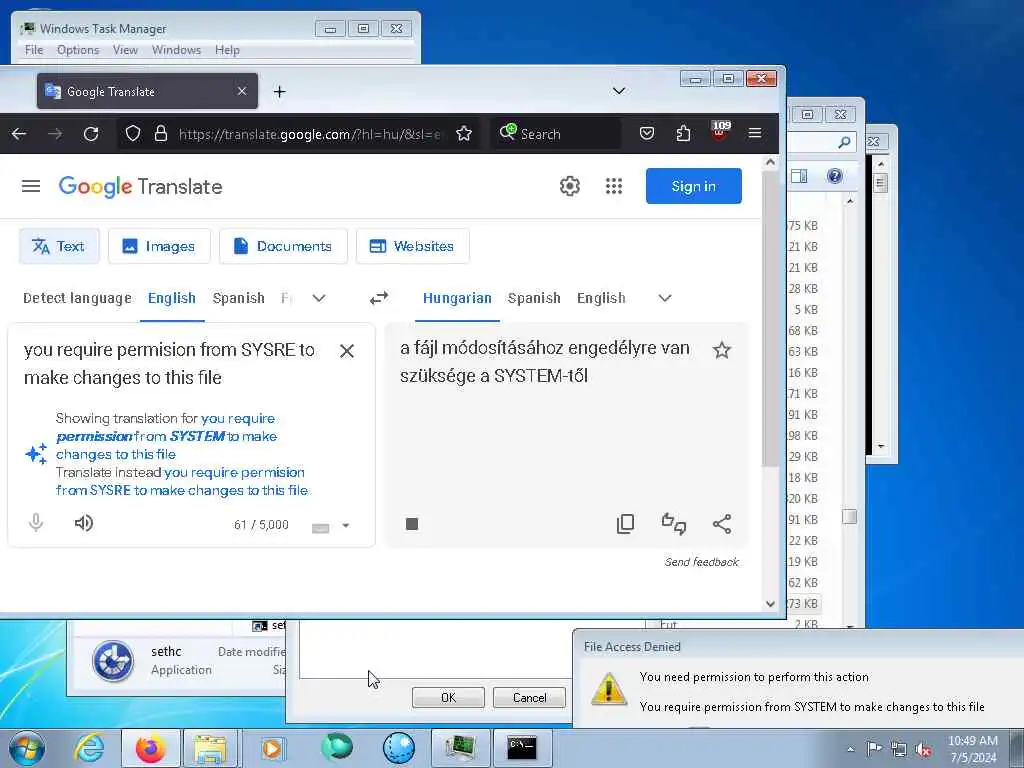Bookmark this page with the star
The width and height of the screenshot is (1024, 768).
pos(464,134)
